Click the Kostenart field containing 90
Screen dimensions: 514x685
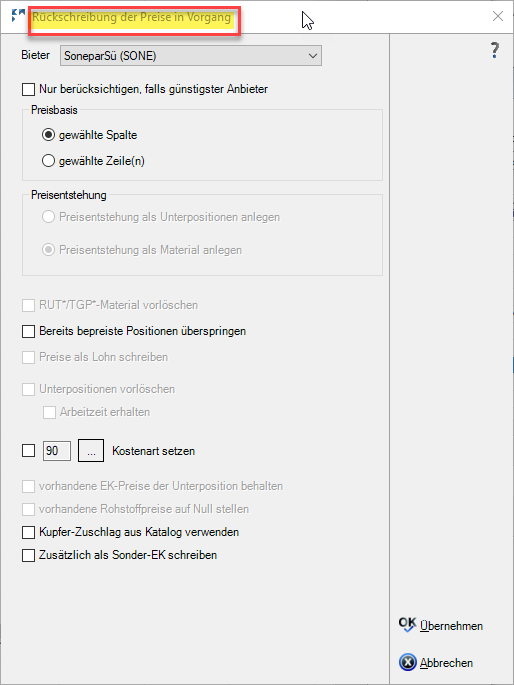[57, 451]
